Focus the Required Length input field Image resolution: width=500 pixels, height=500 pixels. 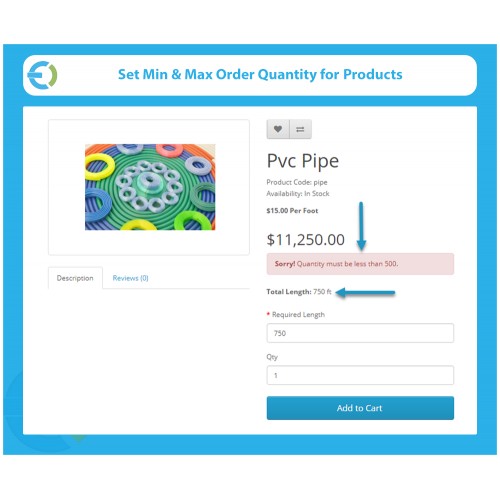[x=360, y=333]
